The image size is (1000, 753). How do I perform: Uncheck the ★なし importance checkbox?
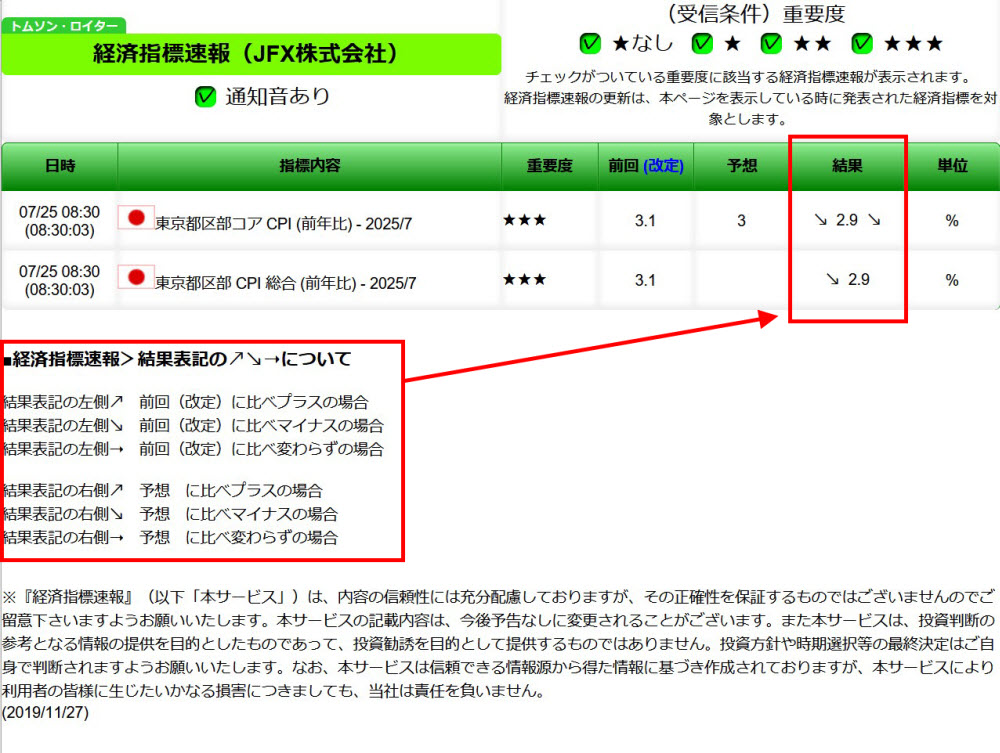click(x=590, y=43)
